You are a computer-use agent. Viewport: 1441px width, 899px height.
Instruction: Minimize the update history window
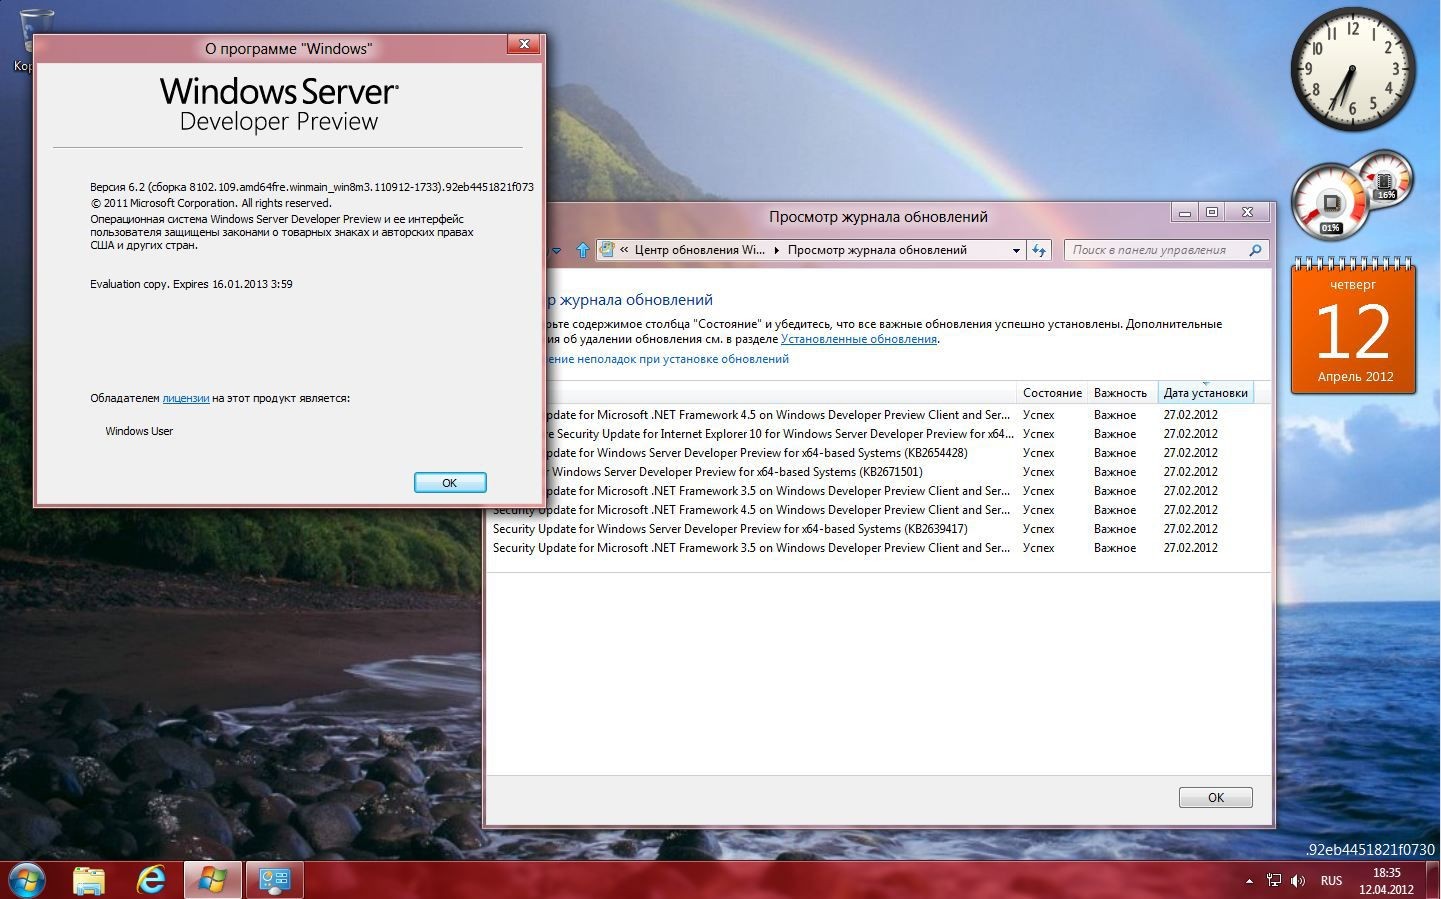click(1185, 212)
